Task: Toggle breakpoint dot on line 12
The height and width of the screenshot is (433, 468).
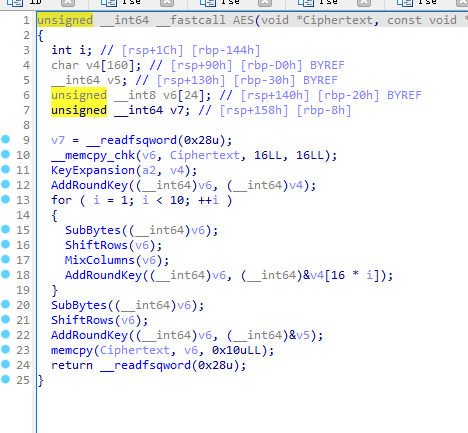Action: 6,184
